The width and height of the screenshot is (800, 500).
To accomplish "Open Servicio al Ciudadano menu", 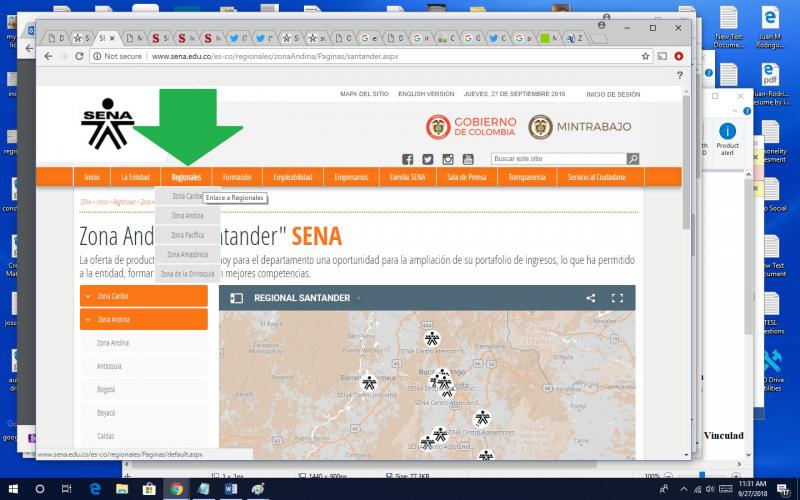I will [x=596, y=177].
